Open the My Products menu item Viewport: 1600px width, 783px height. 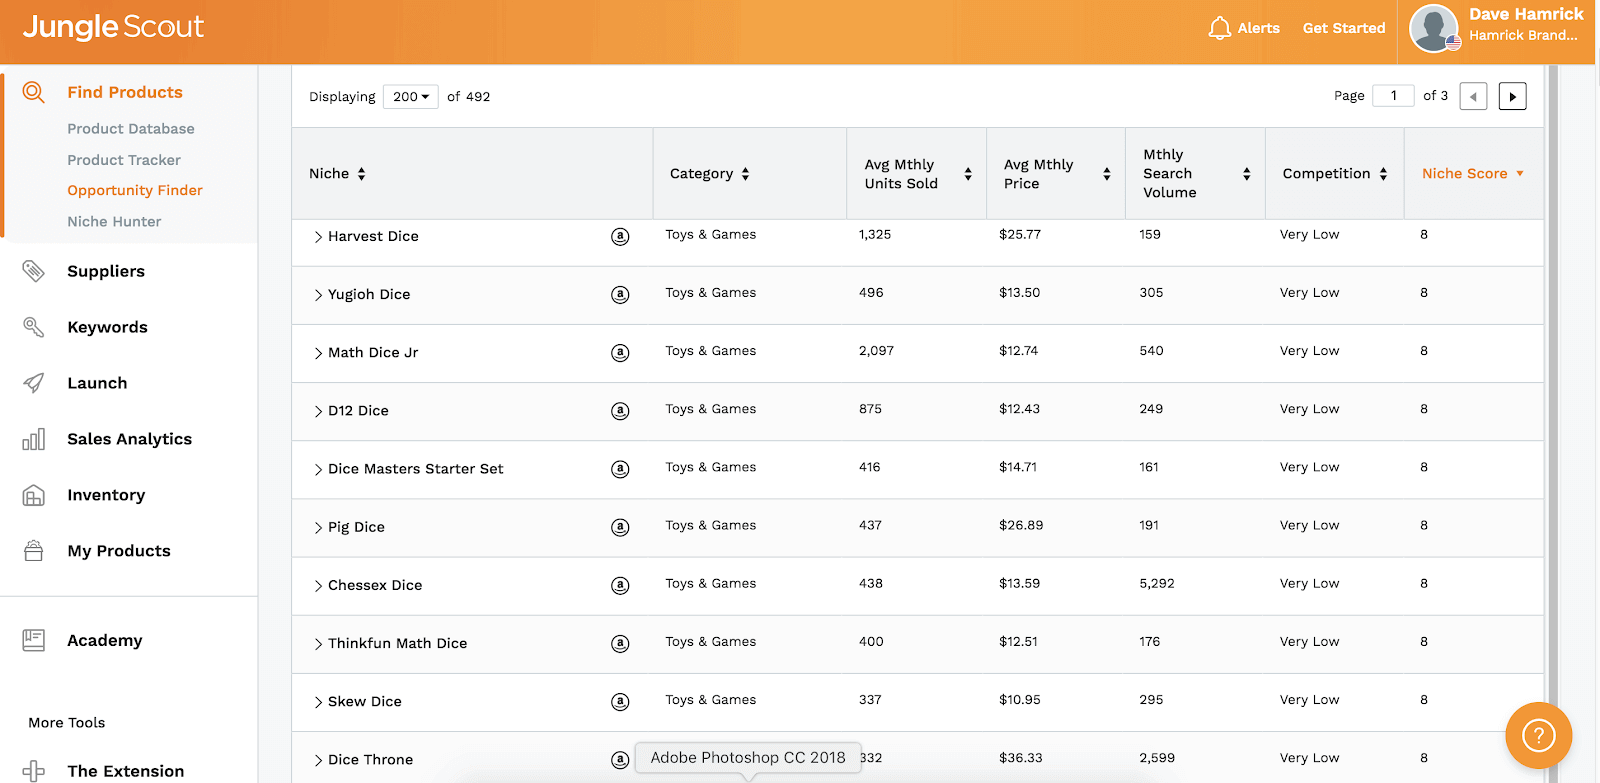(119, 551)
